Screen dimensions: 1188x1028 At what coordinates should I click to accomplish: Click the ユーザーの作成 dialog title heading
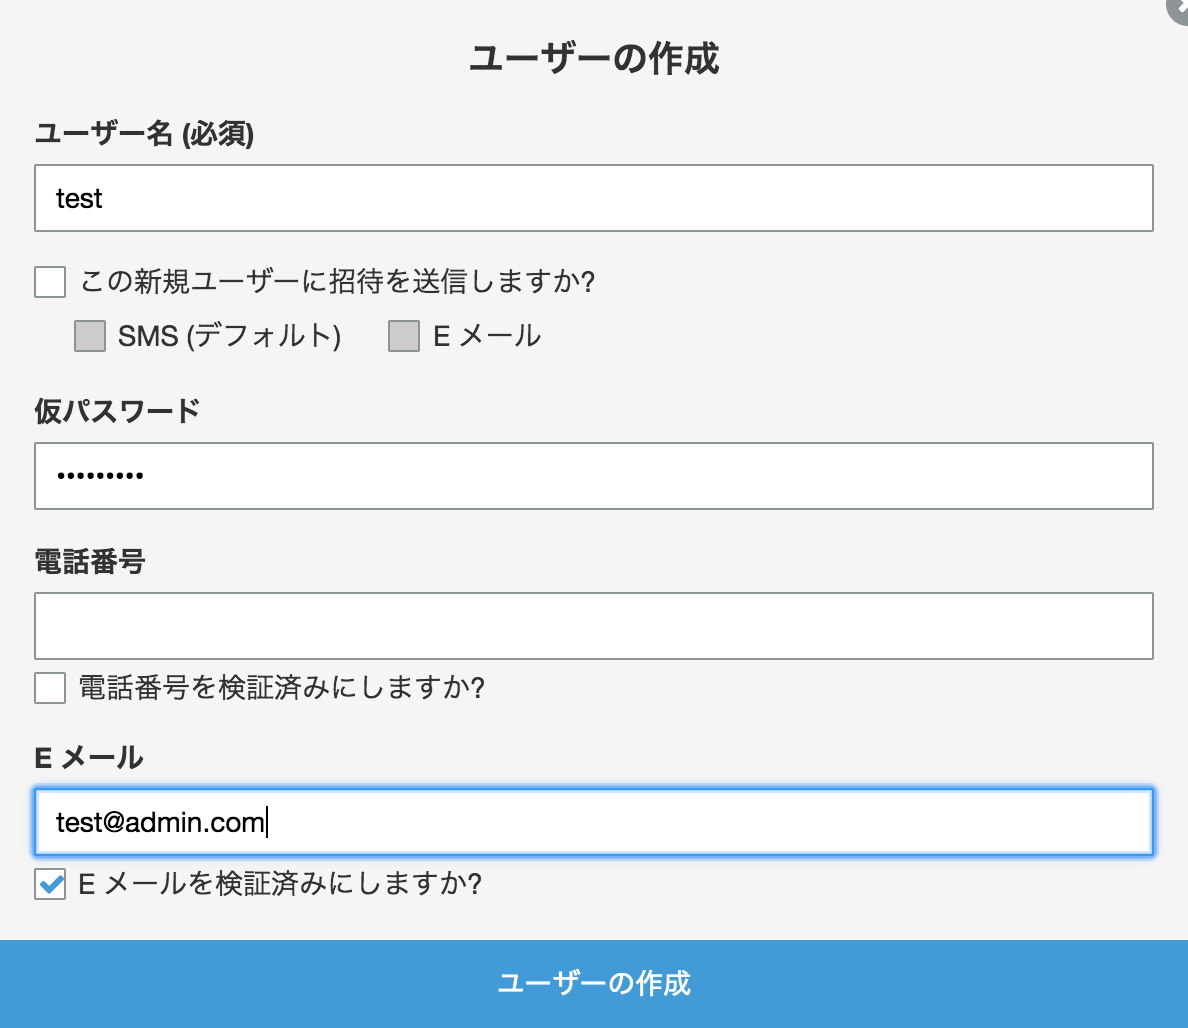pos(594,59)
